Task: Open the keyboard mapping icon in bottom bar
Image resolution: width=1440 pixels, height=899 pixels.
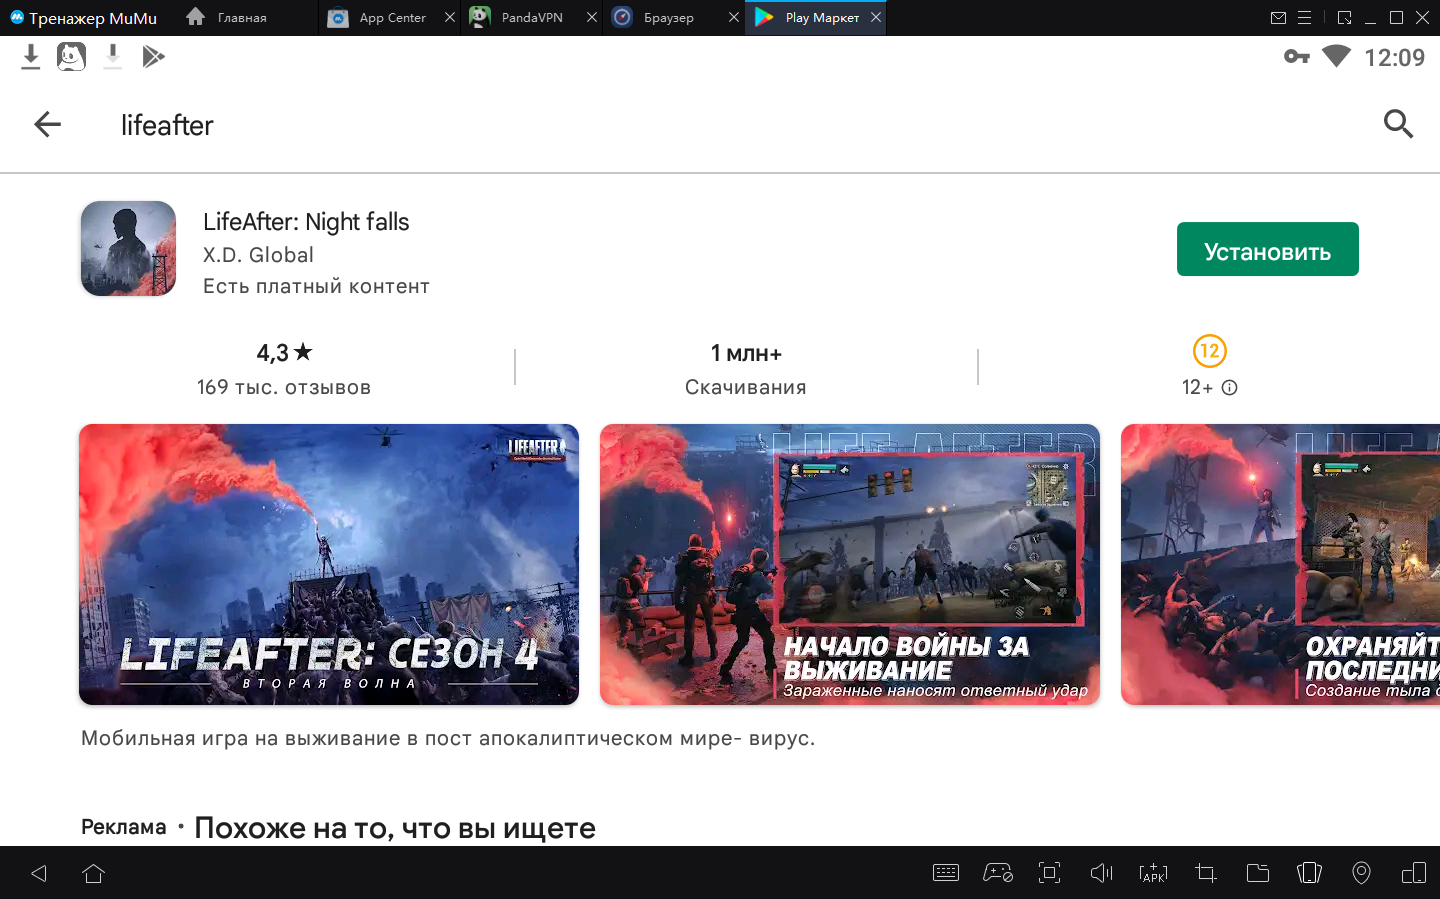Action: point(945,873)
